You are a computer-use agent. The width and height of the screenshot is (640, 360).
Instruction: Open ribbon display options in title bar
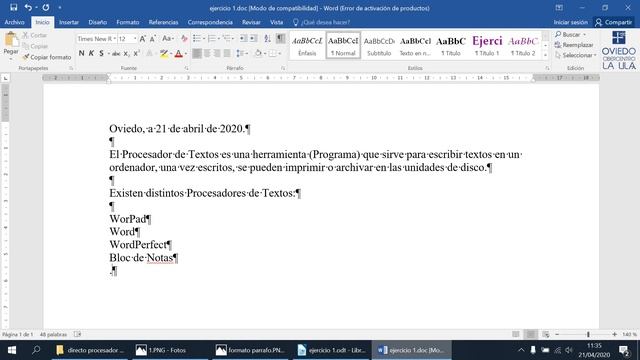click(559, 8)
